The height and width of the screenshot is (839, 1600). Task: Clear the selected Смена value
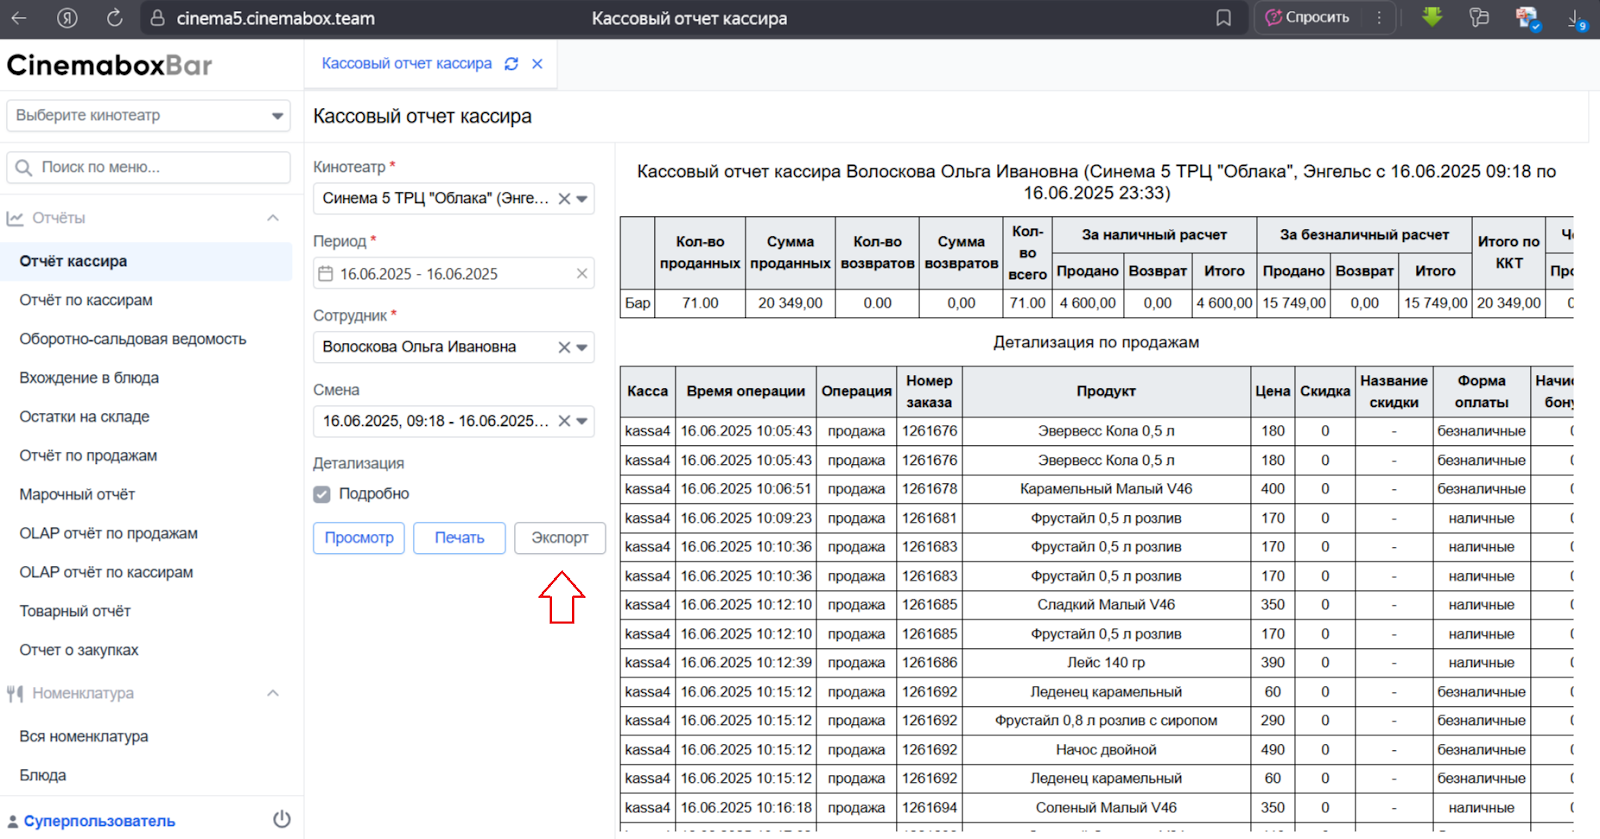[564, 421]
